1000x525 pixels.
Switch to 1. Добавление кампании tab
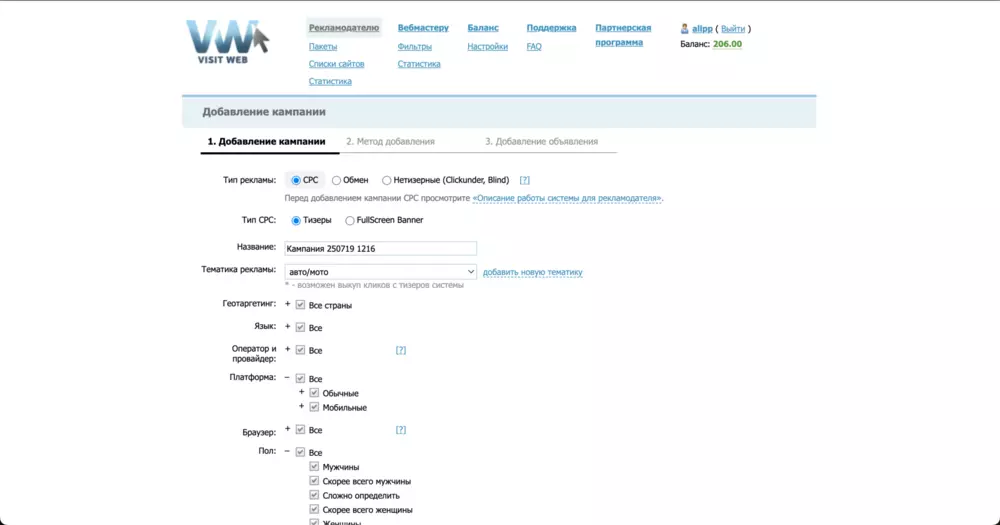tap(267, 142)
